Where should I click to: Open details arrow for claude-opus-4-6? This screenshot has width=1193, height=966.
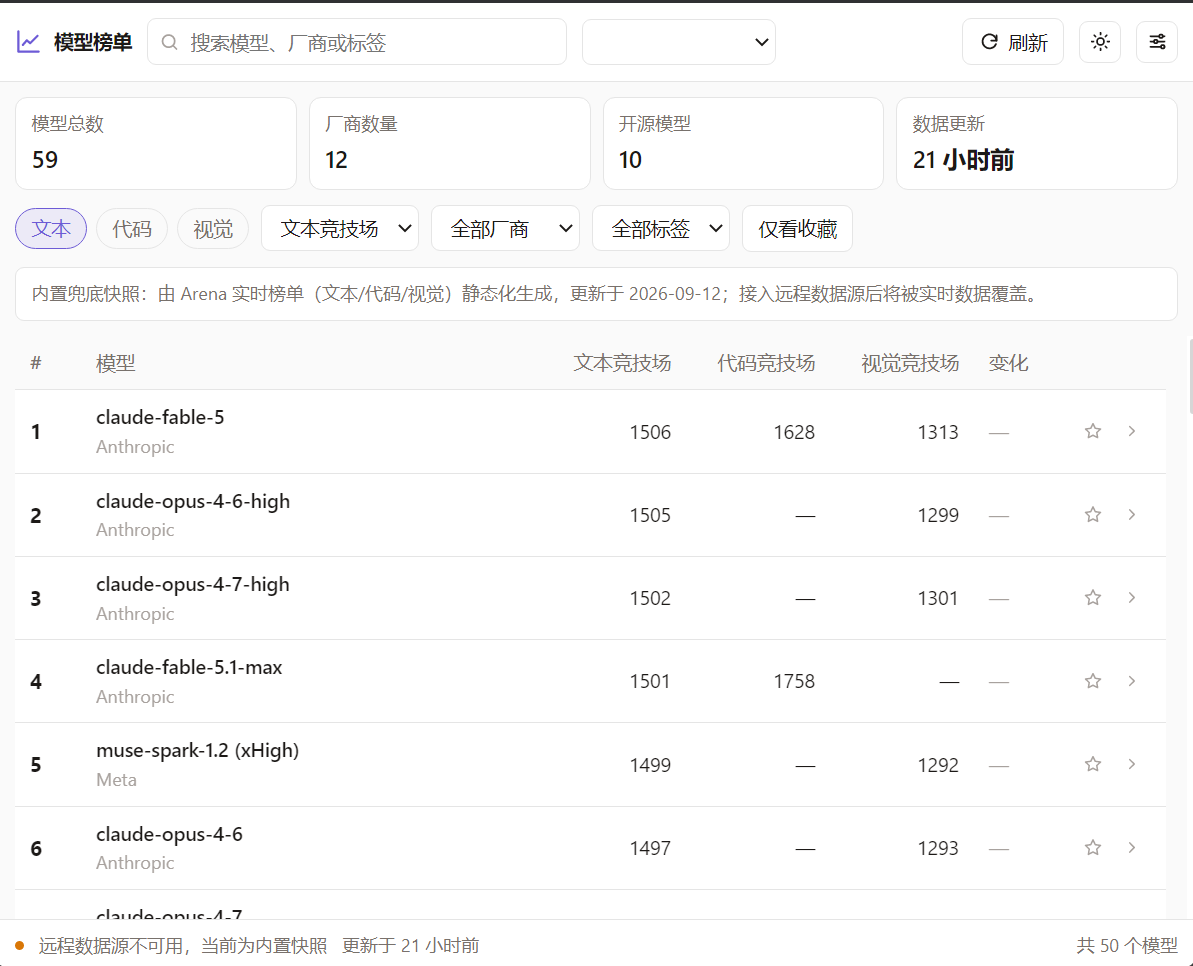(1131, 847)
